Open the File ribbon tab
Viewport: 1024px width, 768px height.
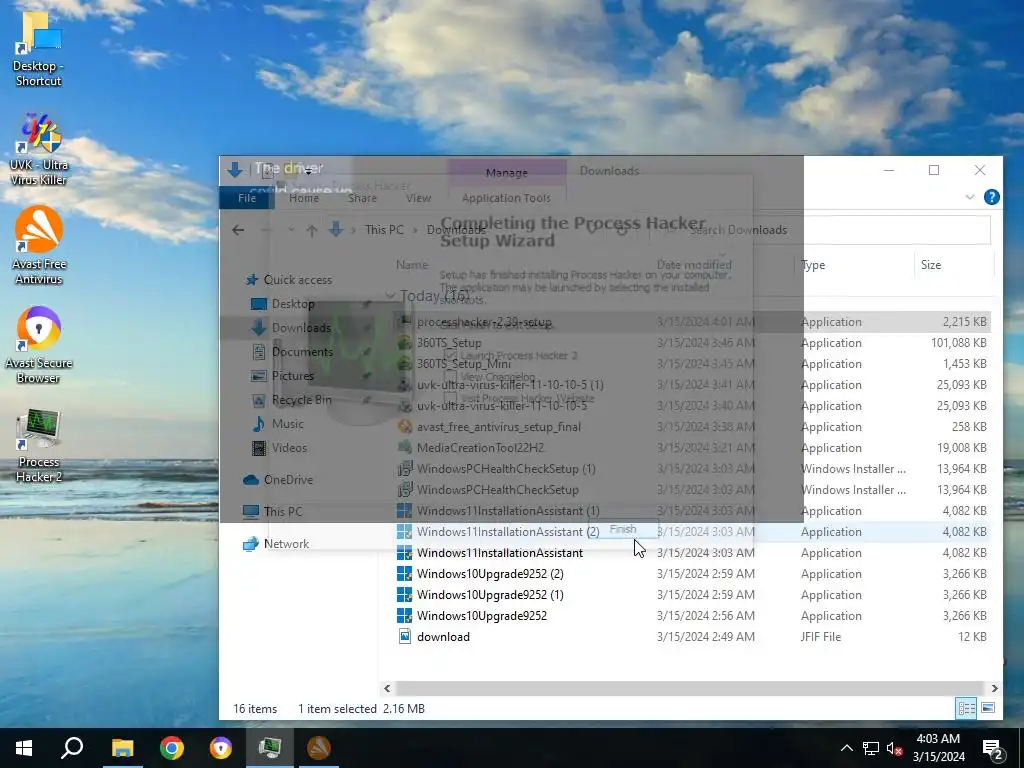click(247, 198)
